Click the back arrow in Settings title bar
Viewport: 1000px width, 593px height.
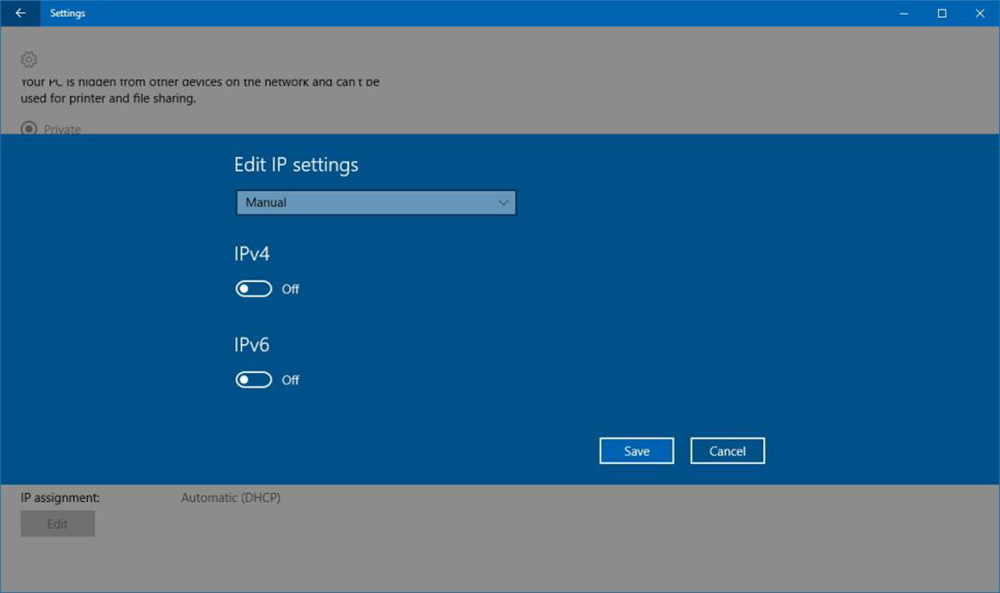pos(20,13)
